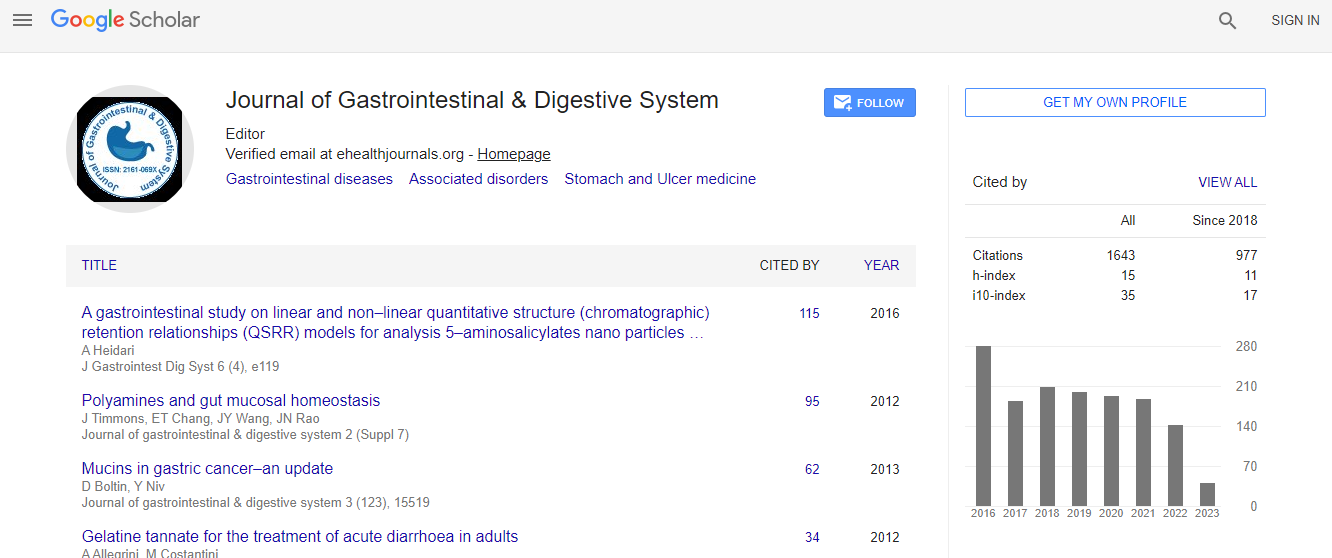Click Get My Own Profile button
Viewport: 1332px width, 558px height.
pyautogui.click(x=1115, y=102)
